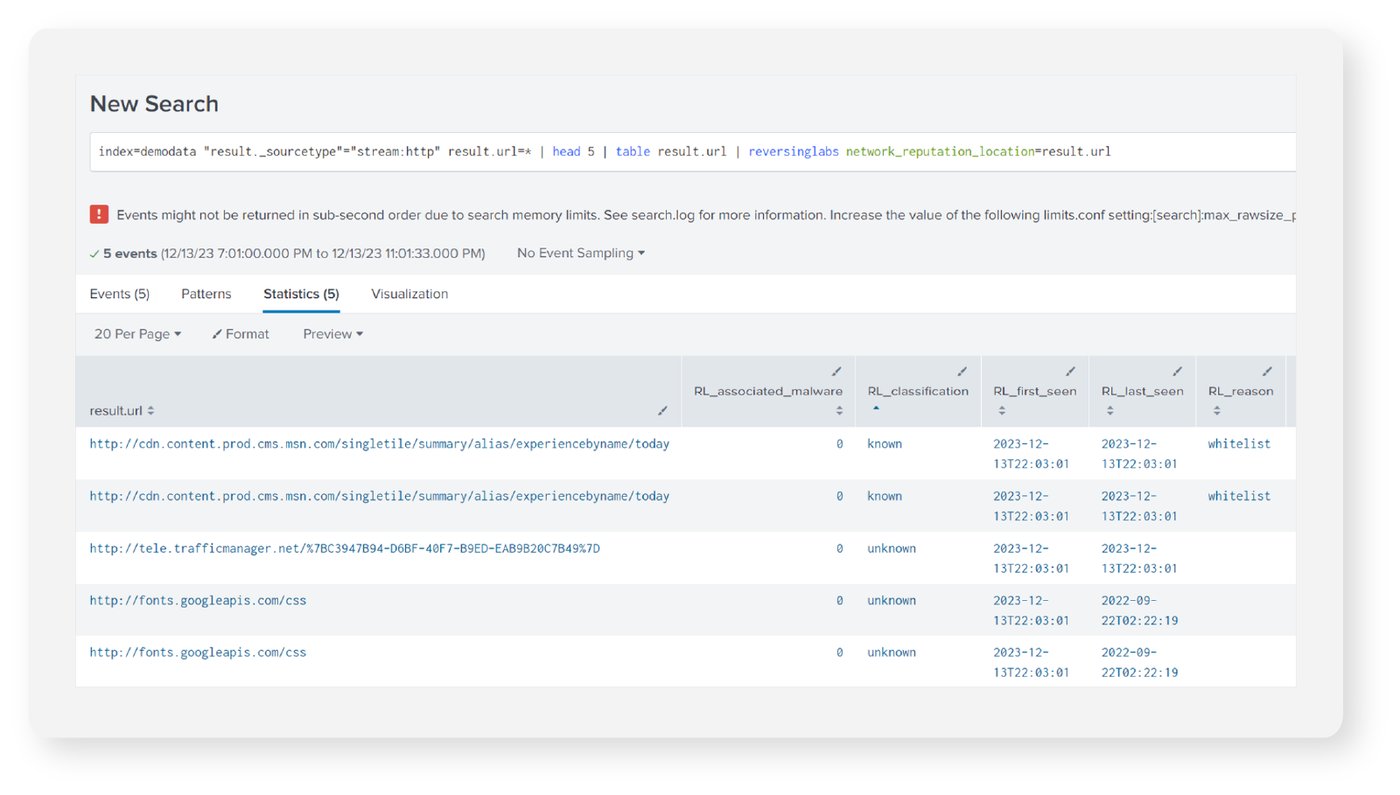Sort the RL_last_seen column arrows
Viewport: 1400px width, 795px height.
pos(1109,410)
